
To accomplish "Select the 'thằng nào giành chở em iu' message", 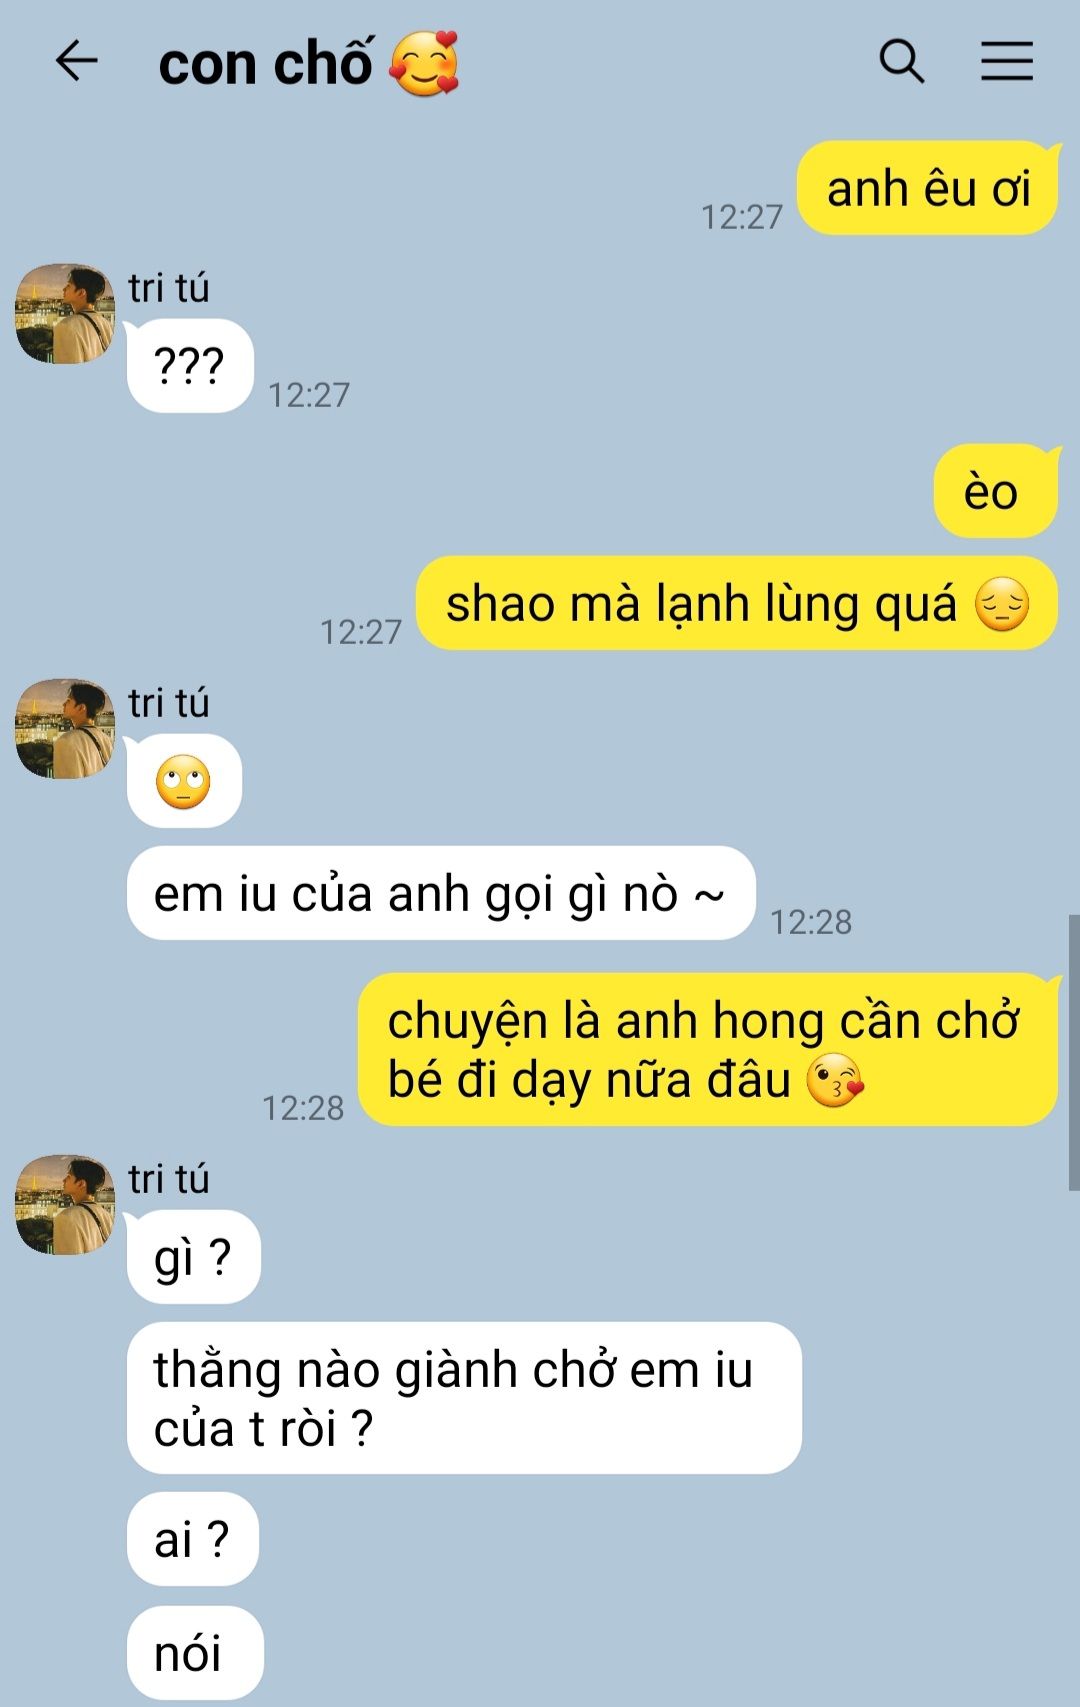I will [x=464, y=1398].
